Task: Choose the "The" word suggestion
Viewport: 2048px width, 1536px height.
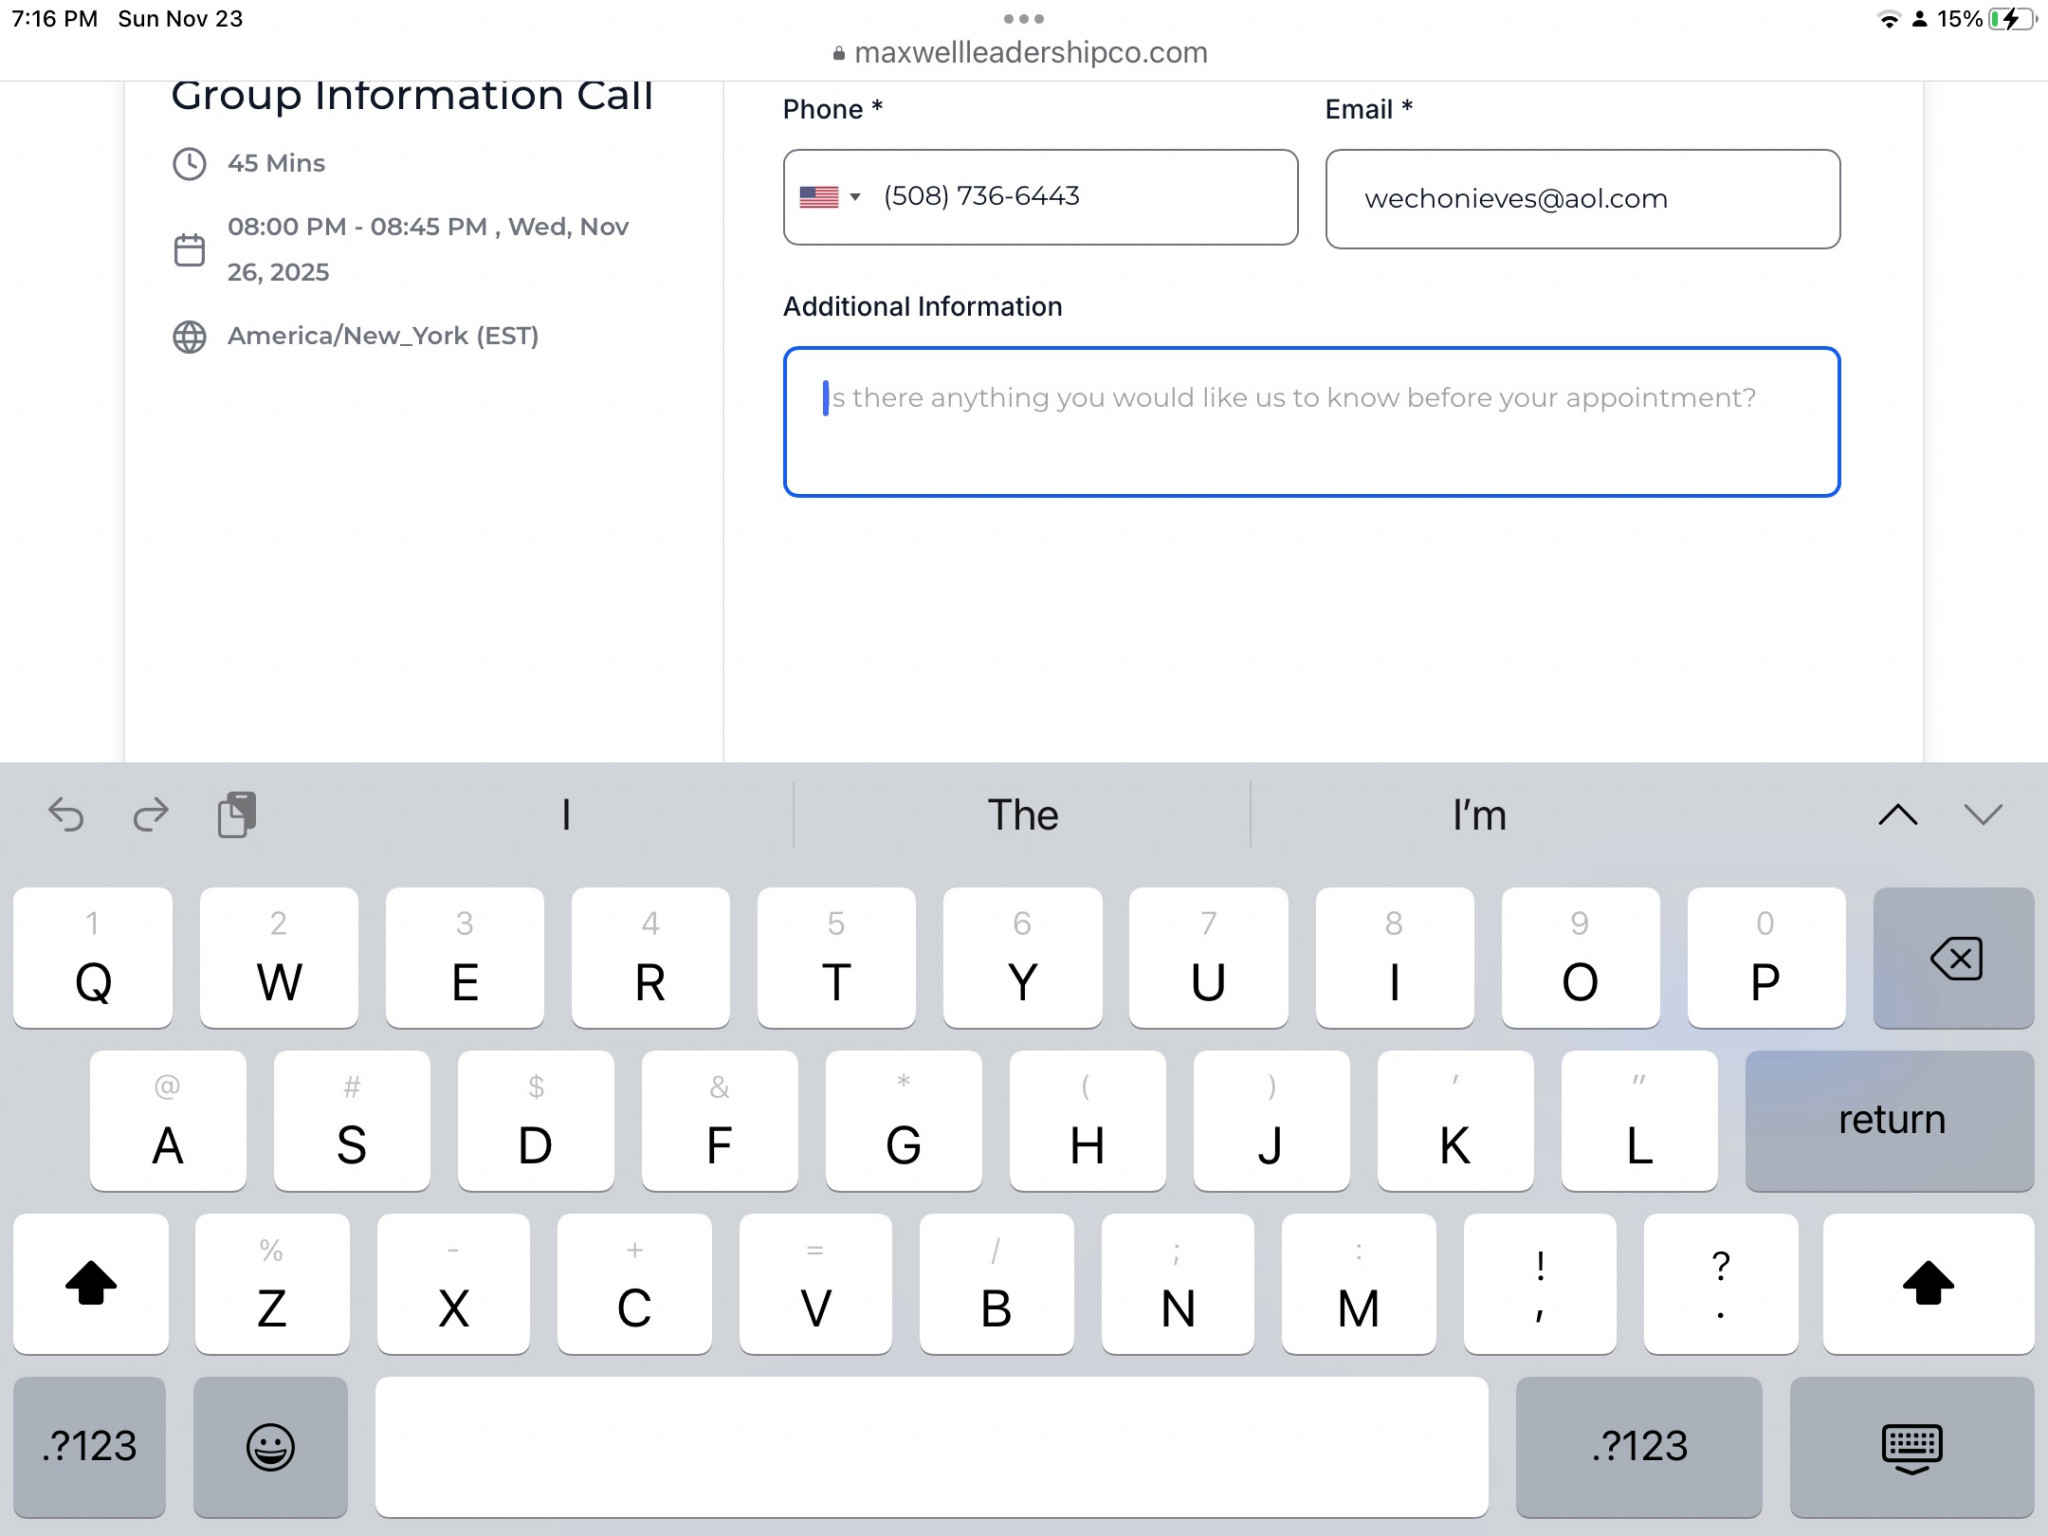Action: (1022, 815)
